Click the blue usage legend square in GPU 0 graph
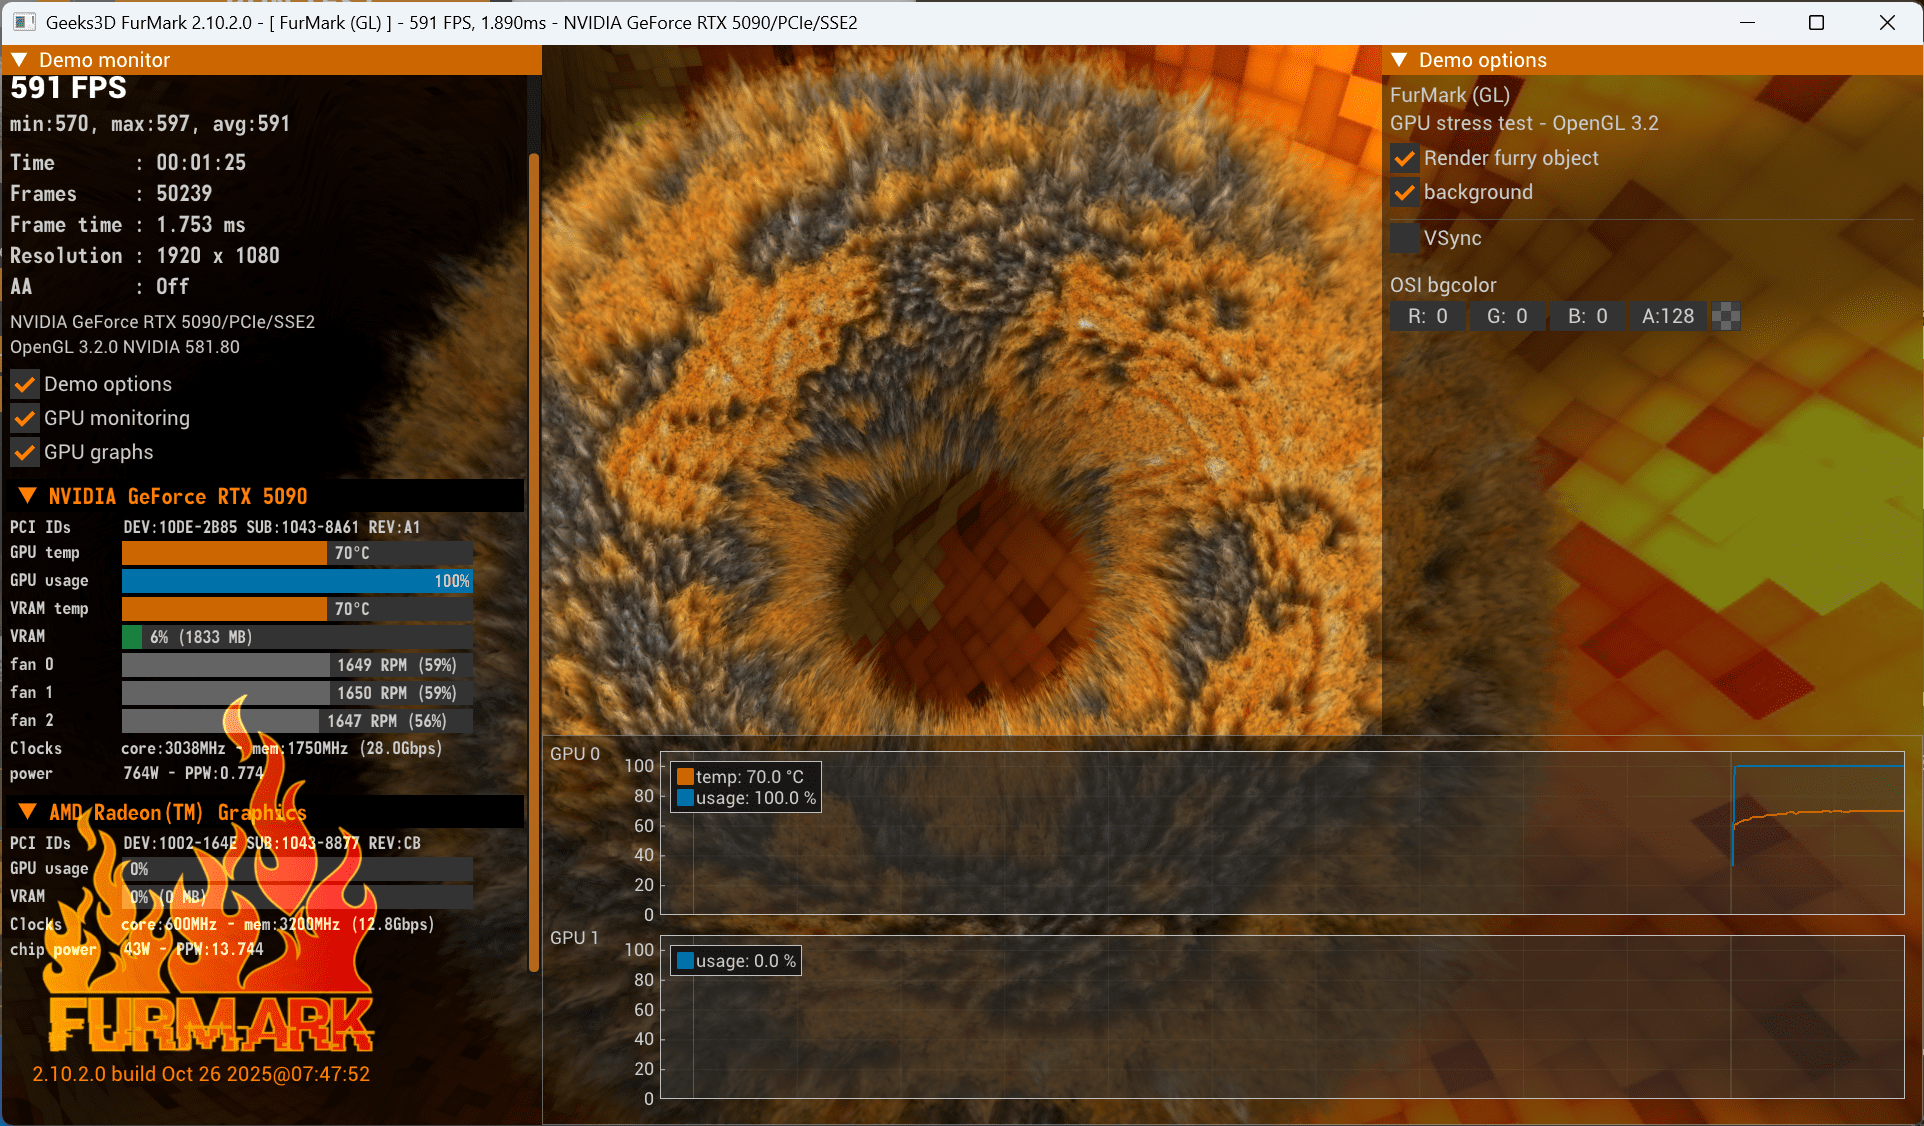1924x1126 pixels. (685, 798)
